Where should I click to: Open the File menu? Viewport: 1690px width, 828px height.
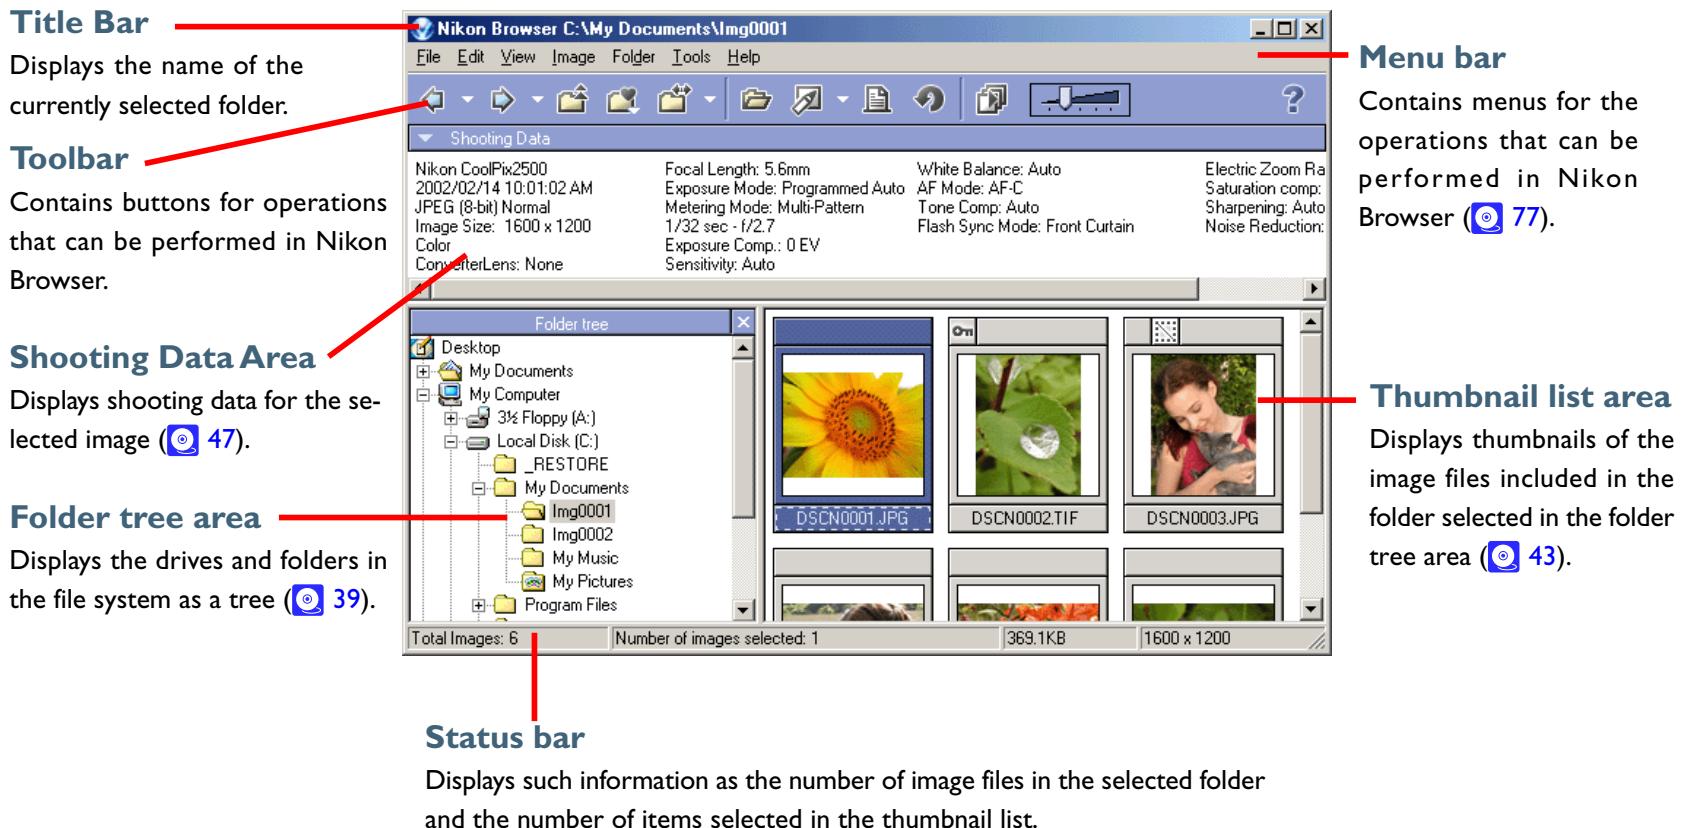(427, 57)
